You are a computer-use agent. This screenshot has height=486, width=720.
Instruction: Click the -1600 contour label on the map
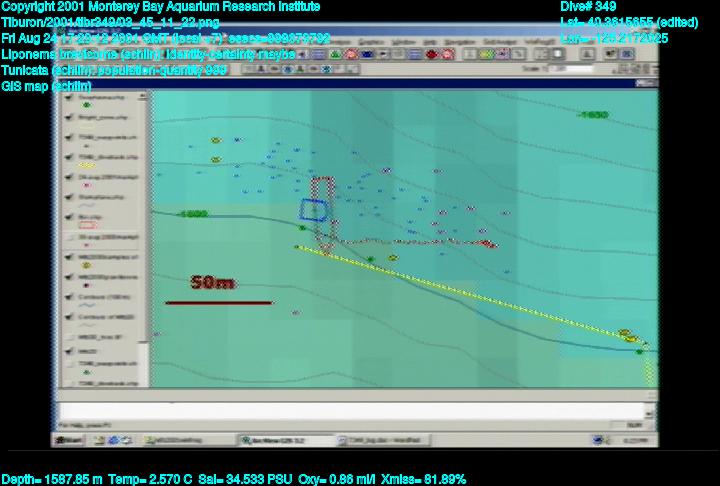coord(193,214)
